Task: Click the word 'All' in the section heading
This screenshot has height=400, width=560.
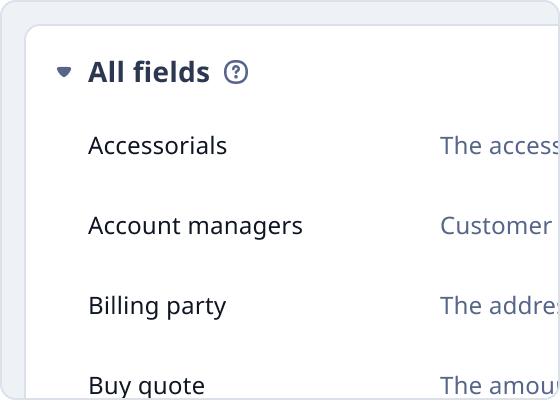Action: click(x=106, y=72)
